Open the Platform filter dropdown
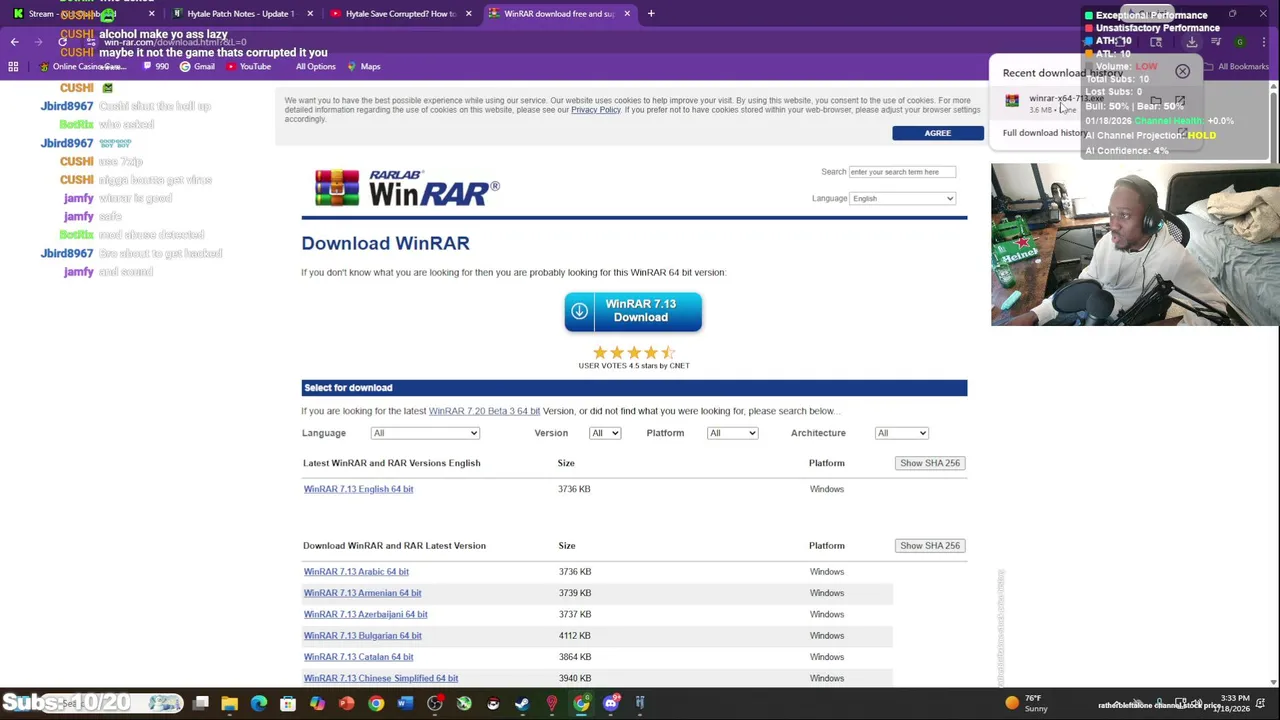 coord(732,433)
